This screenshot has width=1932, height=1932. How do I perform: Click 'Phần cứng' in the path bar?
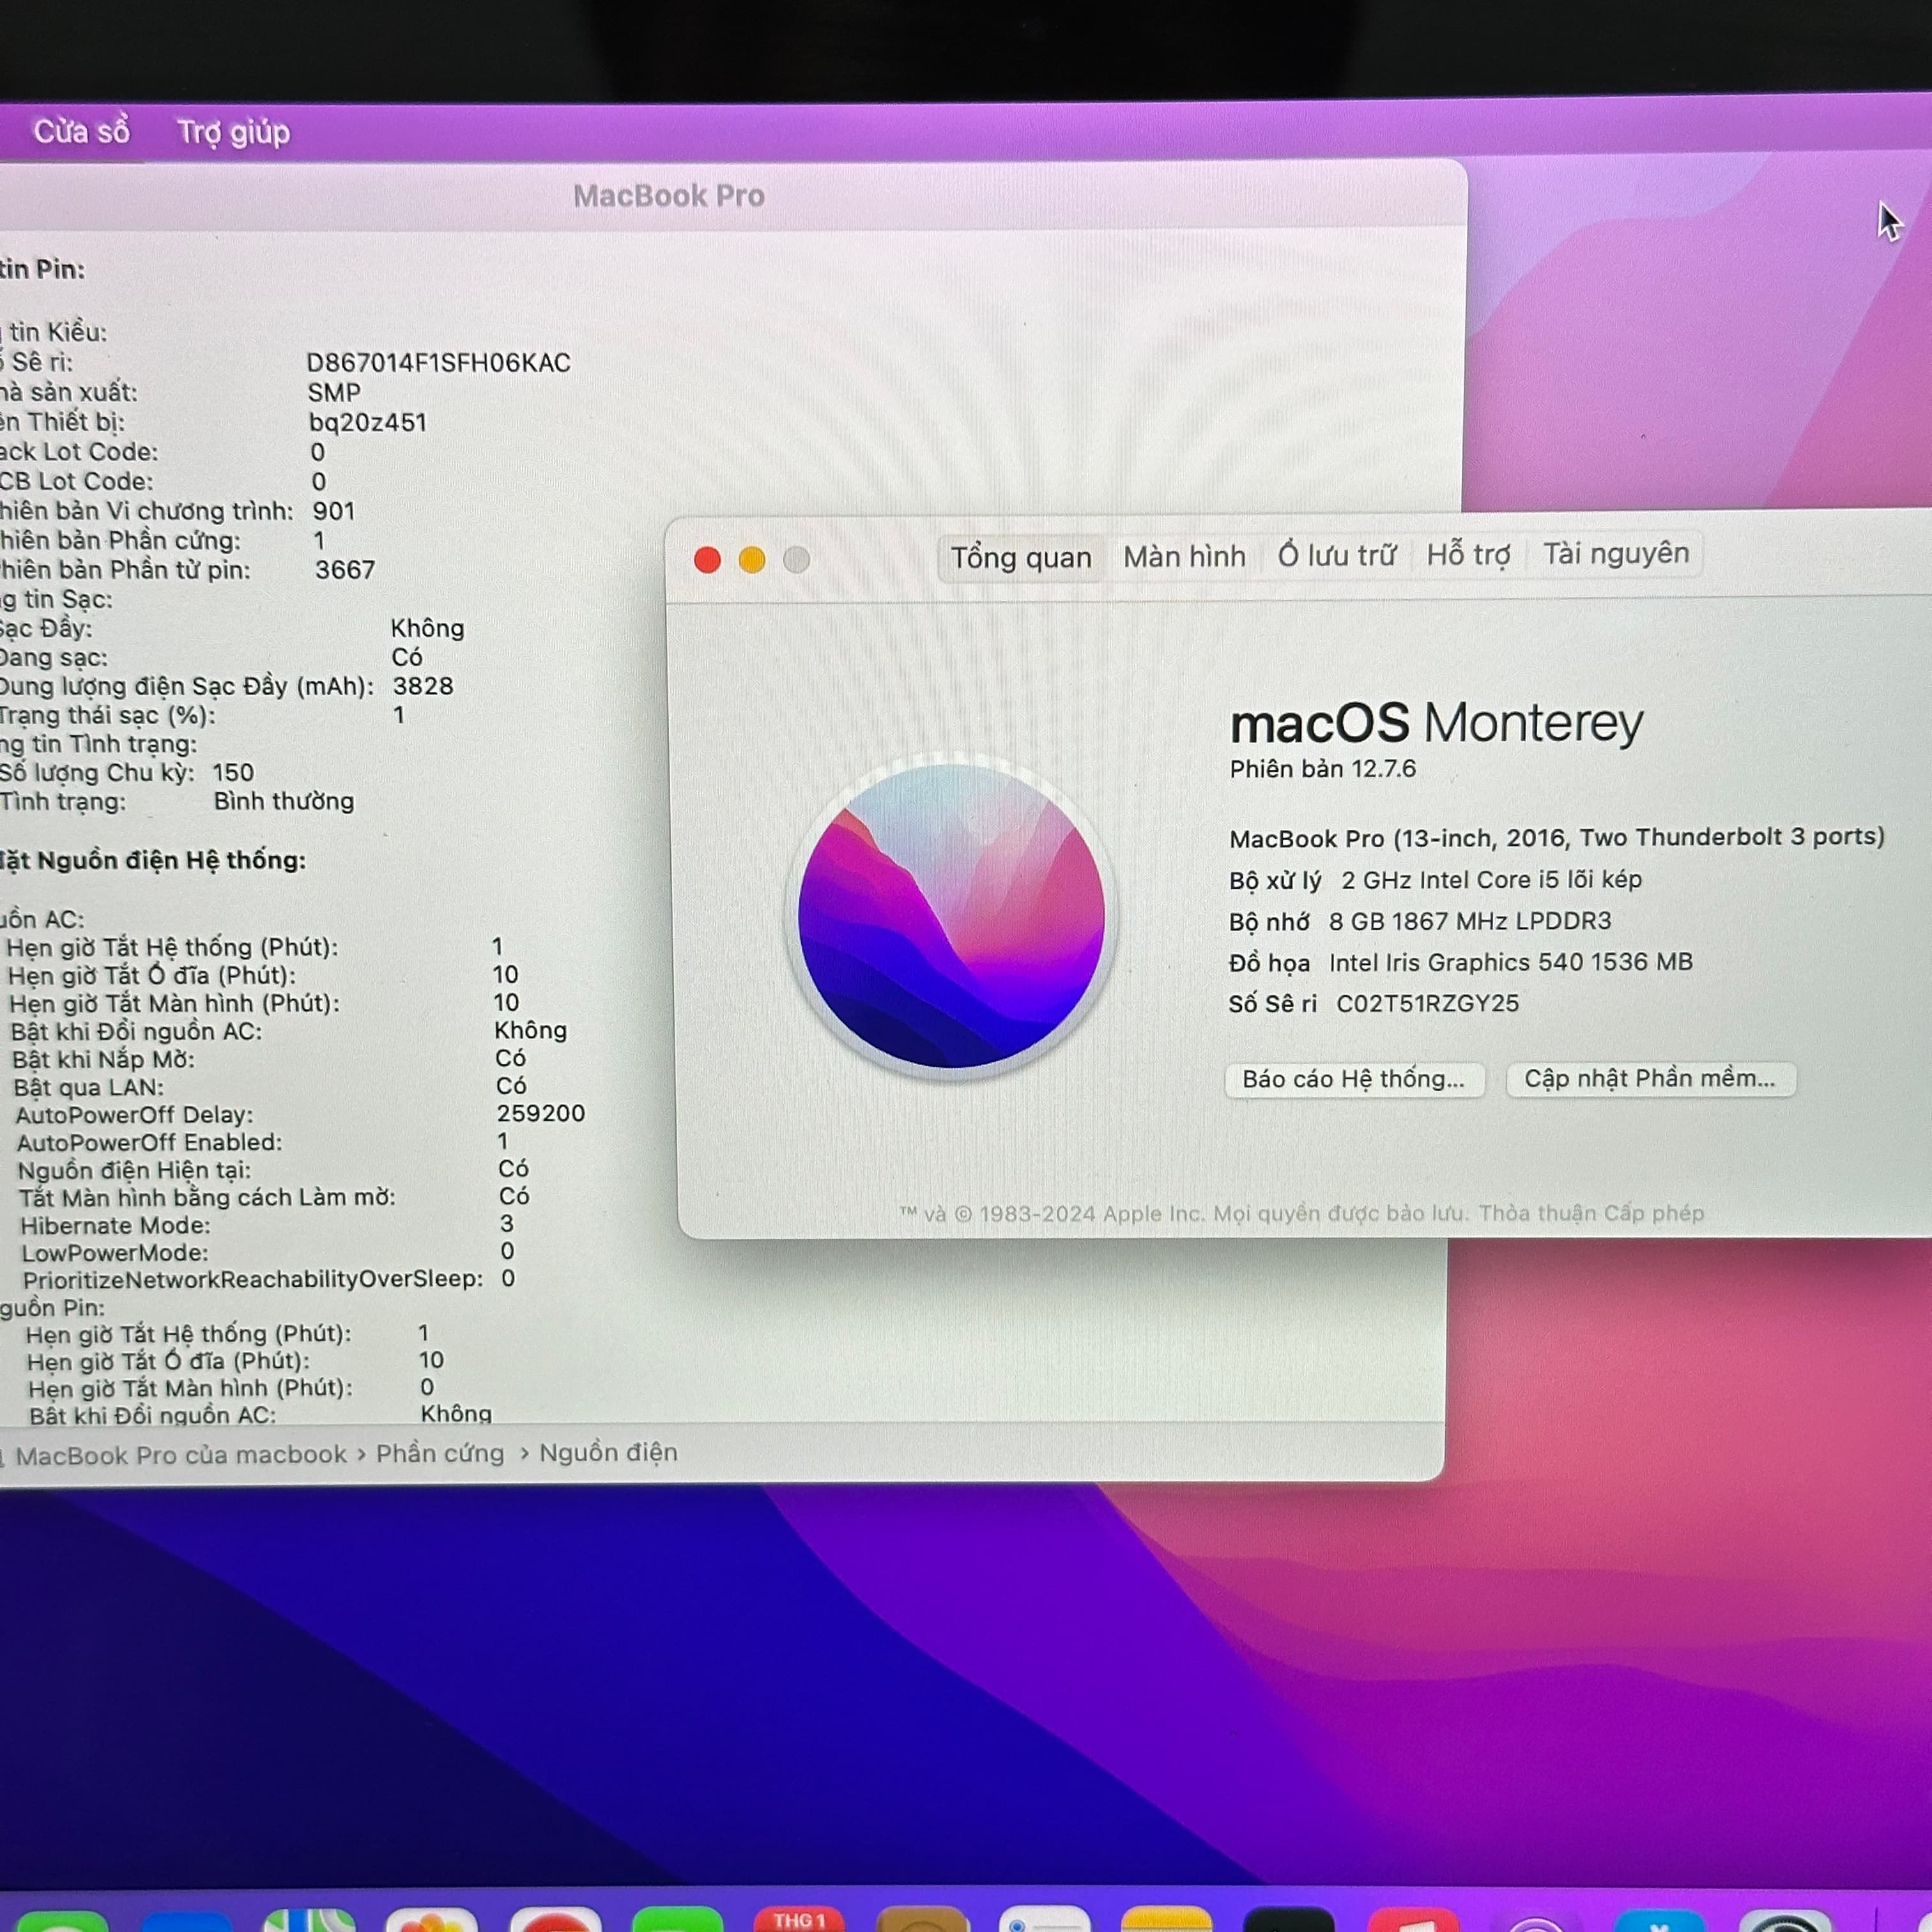point(440,1453)
